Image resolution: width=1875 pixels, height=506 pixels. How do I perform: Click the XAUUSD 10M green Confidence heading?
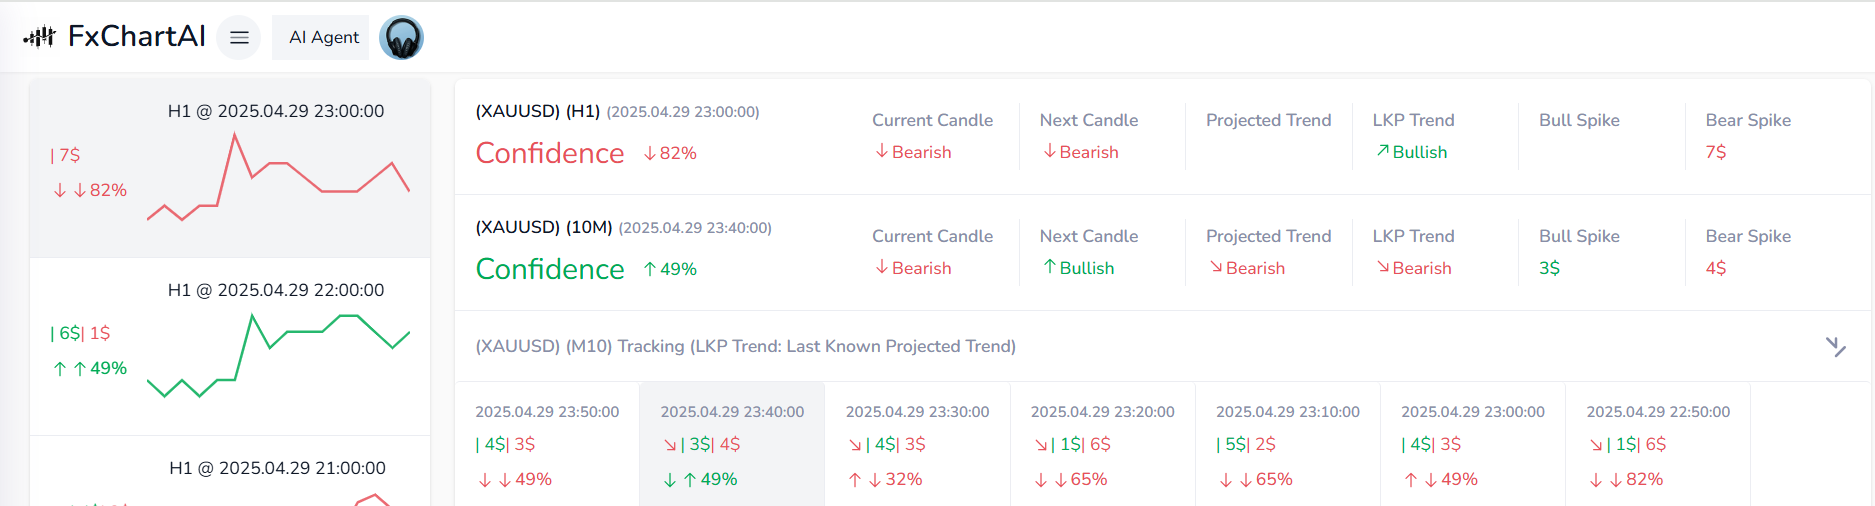coord(550,269)
